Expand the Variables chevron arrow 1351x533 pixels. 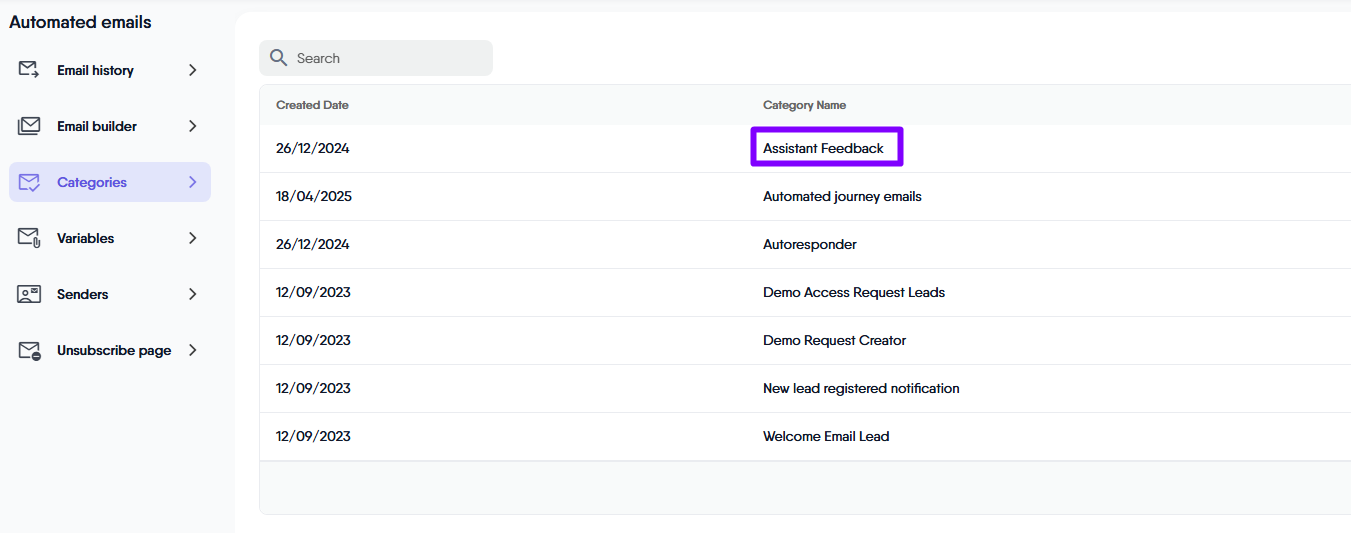[193, 238]
